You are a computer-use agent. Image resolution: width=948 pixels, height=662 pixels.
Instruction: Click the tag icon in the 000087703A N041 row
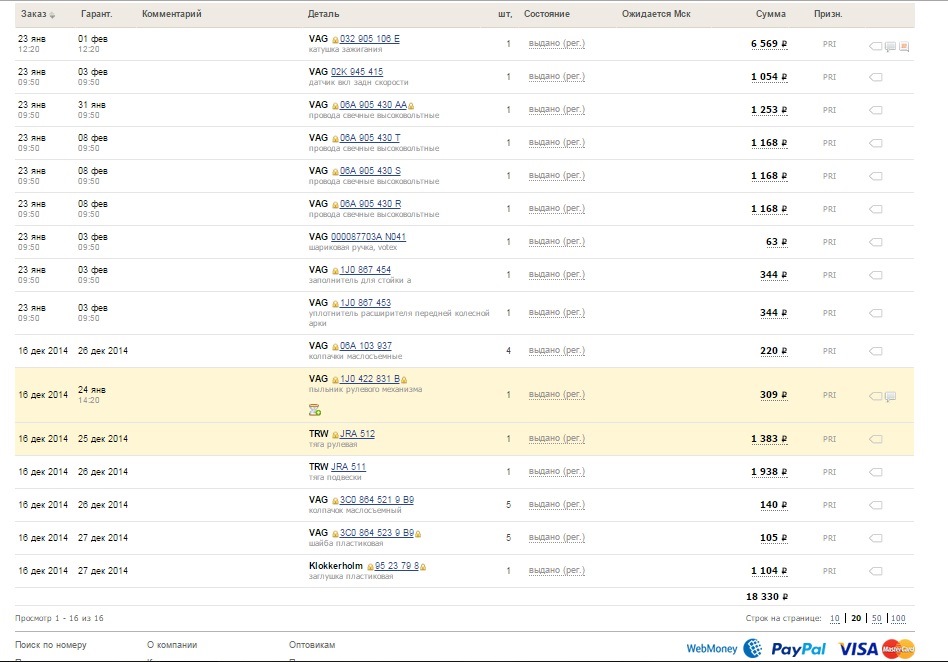coord(875,242)
